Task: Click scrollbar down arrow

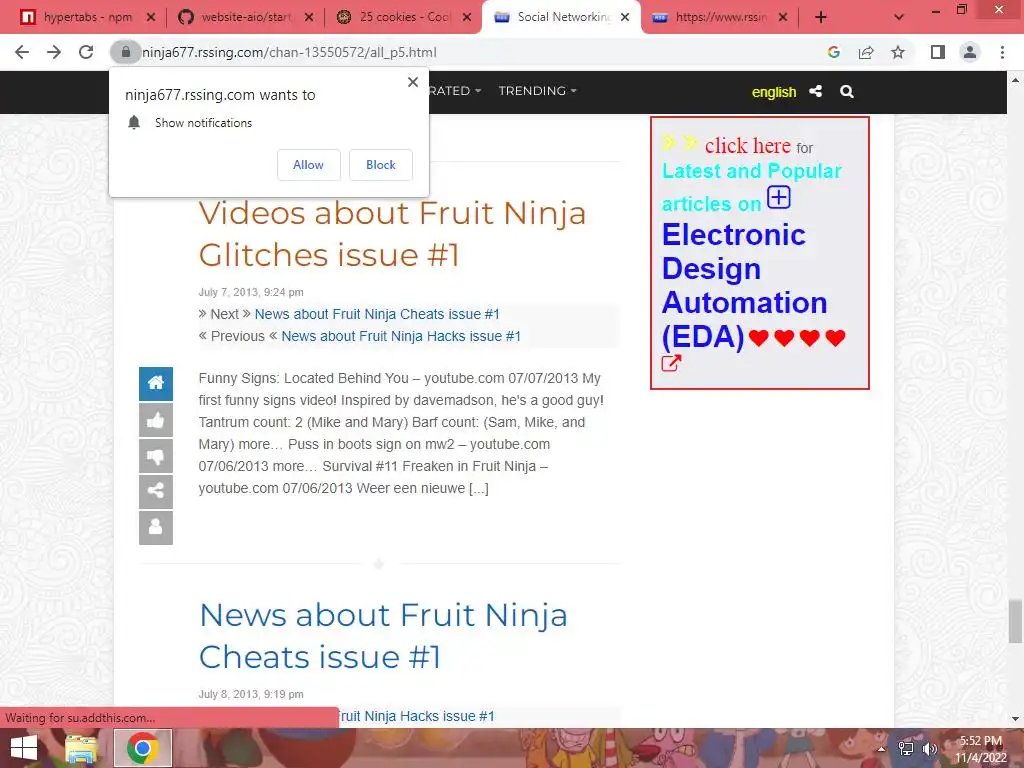Action: tap(1015, 719)
